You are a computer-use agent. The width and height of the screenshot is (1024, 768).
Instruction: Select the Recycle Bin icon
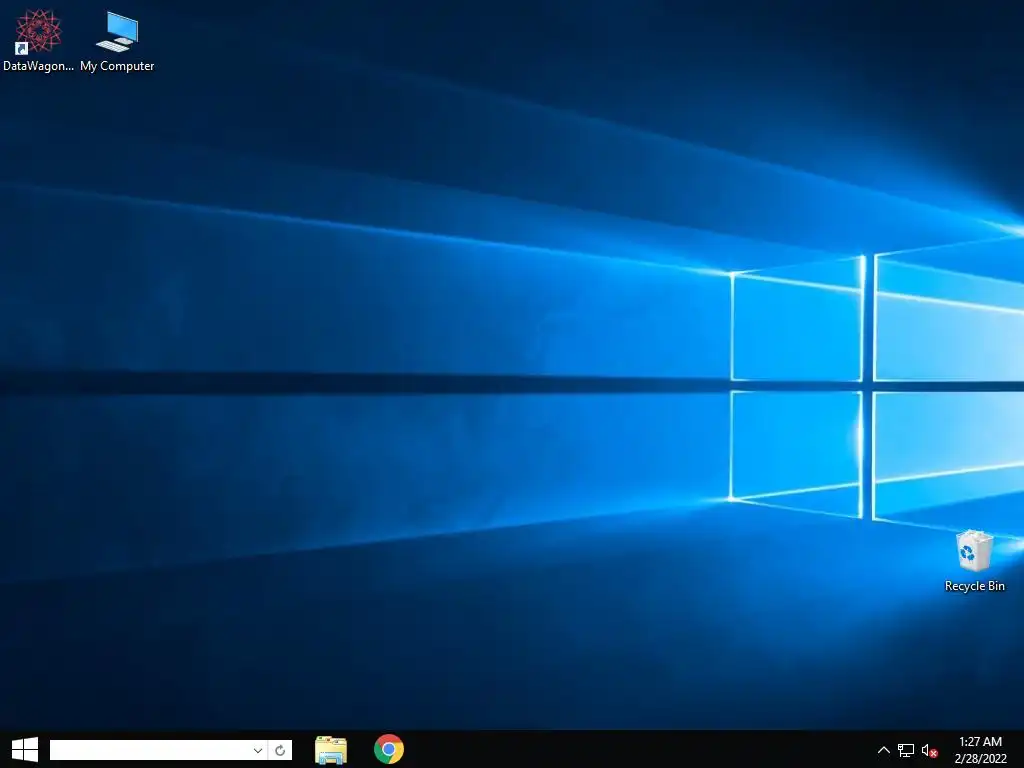coord(974,561)
